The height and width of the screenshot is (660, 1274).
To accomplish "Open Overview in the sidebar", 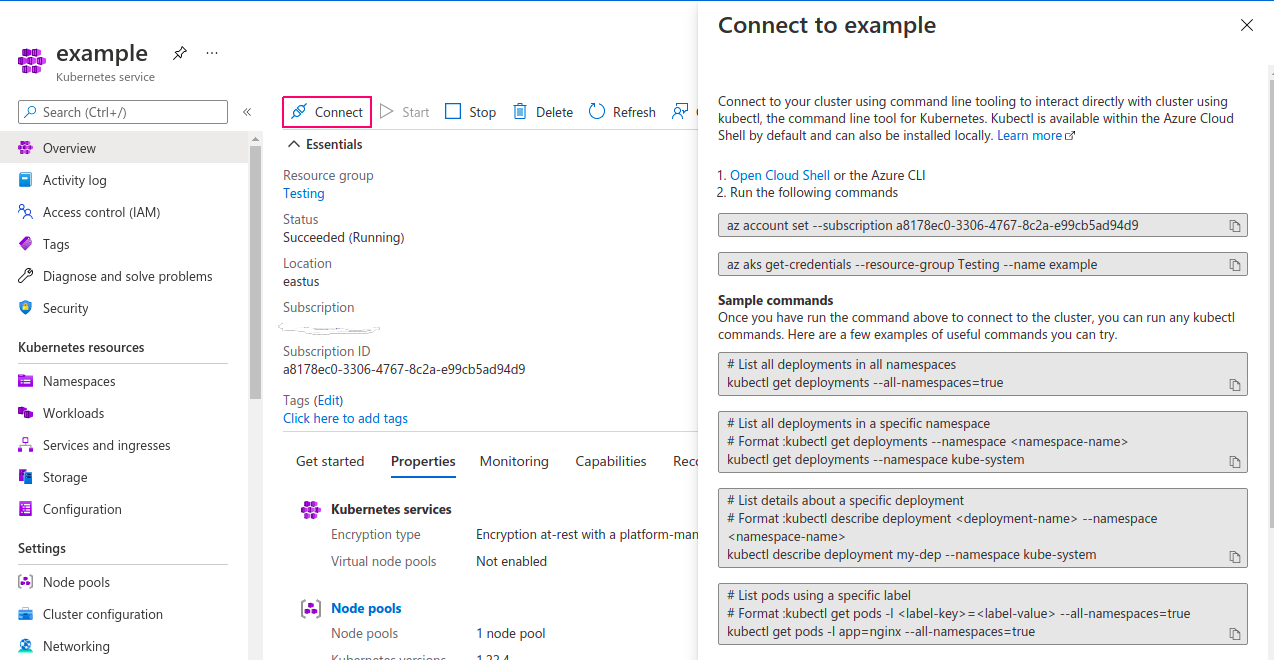I will [124, 148].
